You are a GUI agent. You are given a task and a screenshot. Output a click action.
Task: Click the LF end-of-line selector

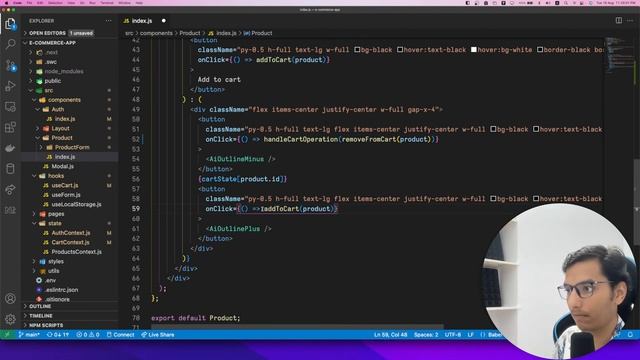click(x=471, y=335)
